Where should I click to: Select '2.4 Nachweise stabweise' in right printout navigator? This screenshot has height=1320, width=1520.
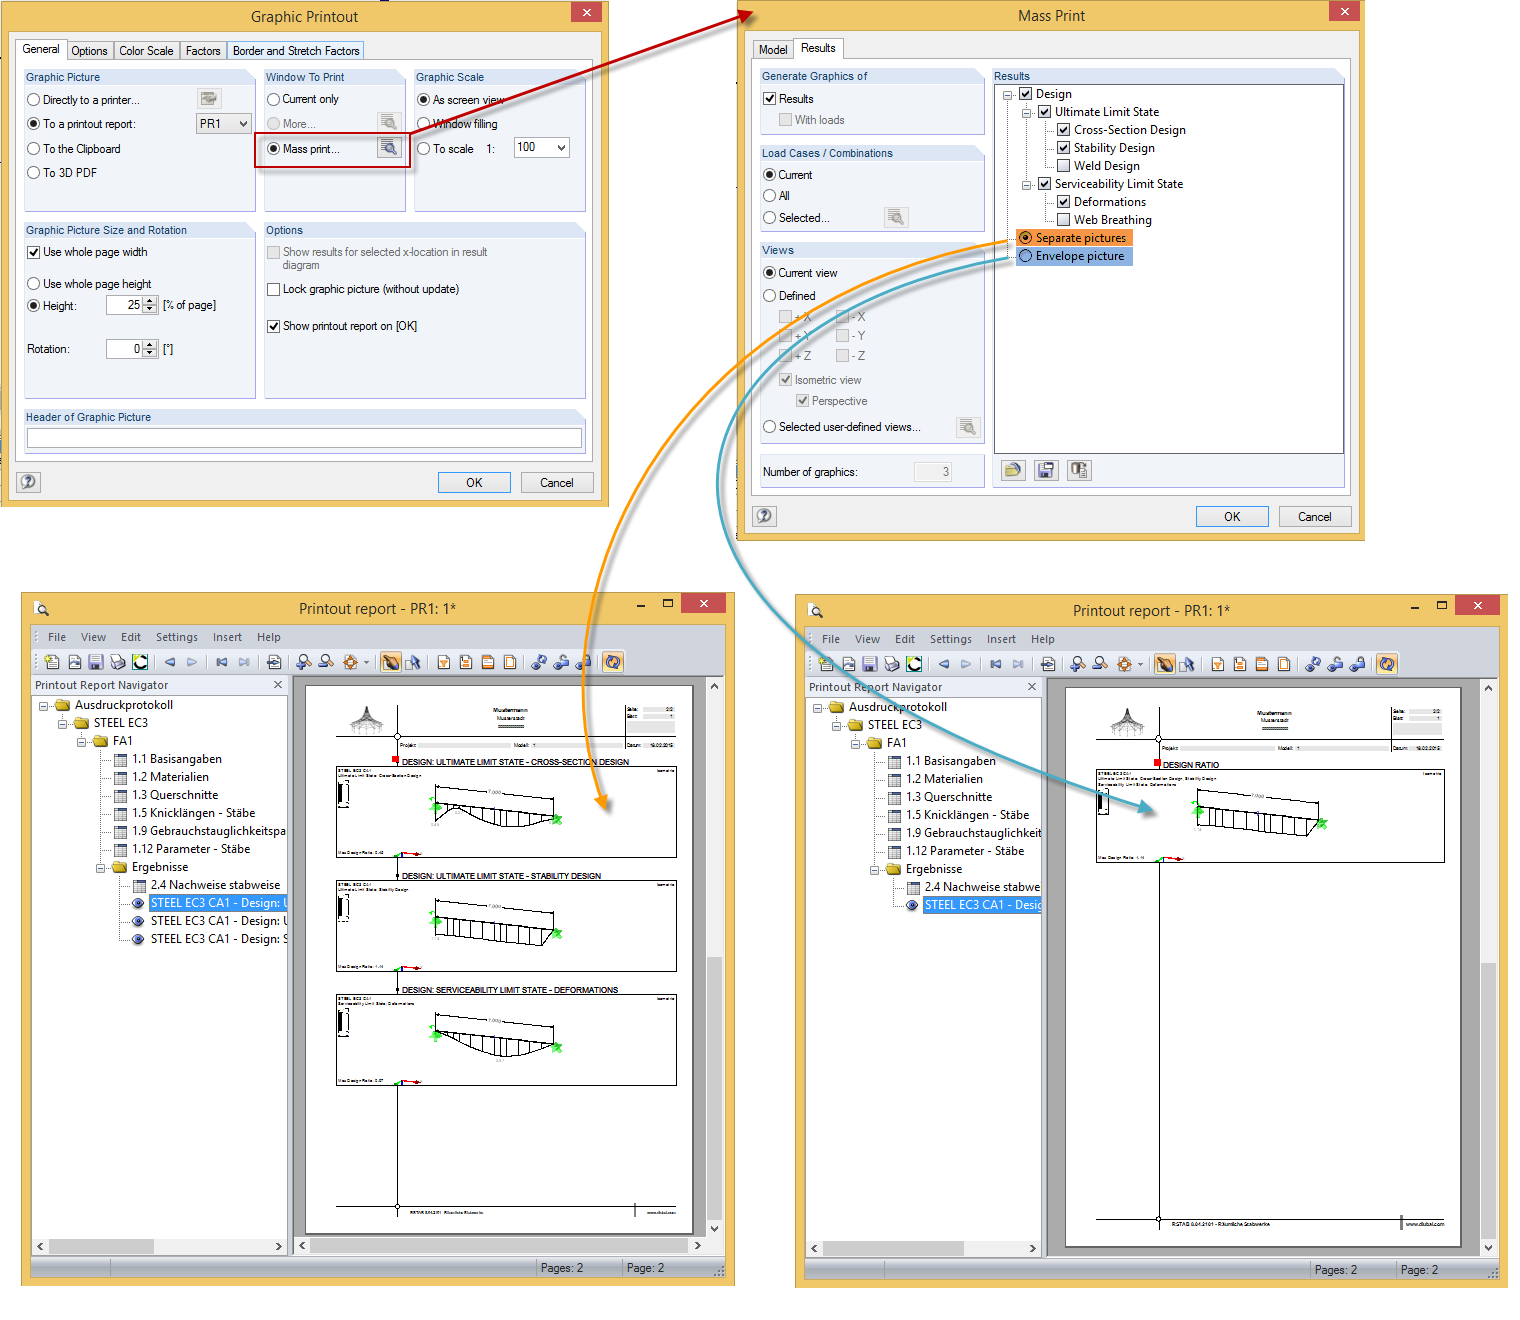pos(982,887)
